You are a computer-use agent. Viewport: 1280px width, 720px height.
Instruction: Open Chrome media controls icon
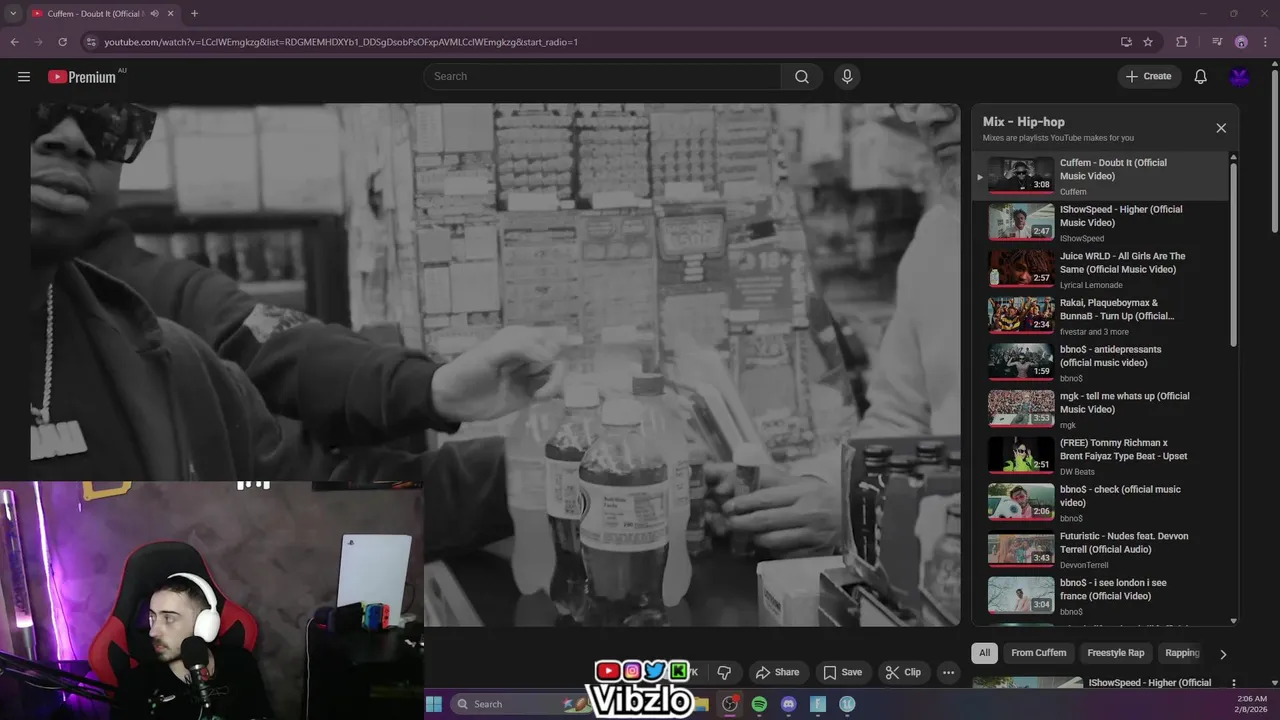point(1216,42)
